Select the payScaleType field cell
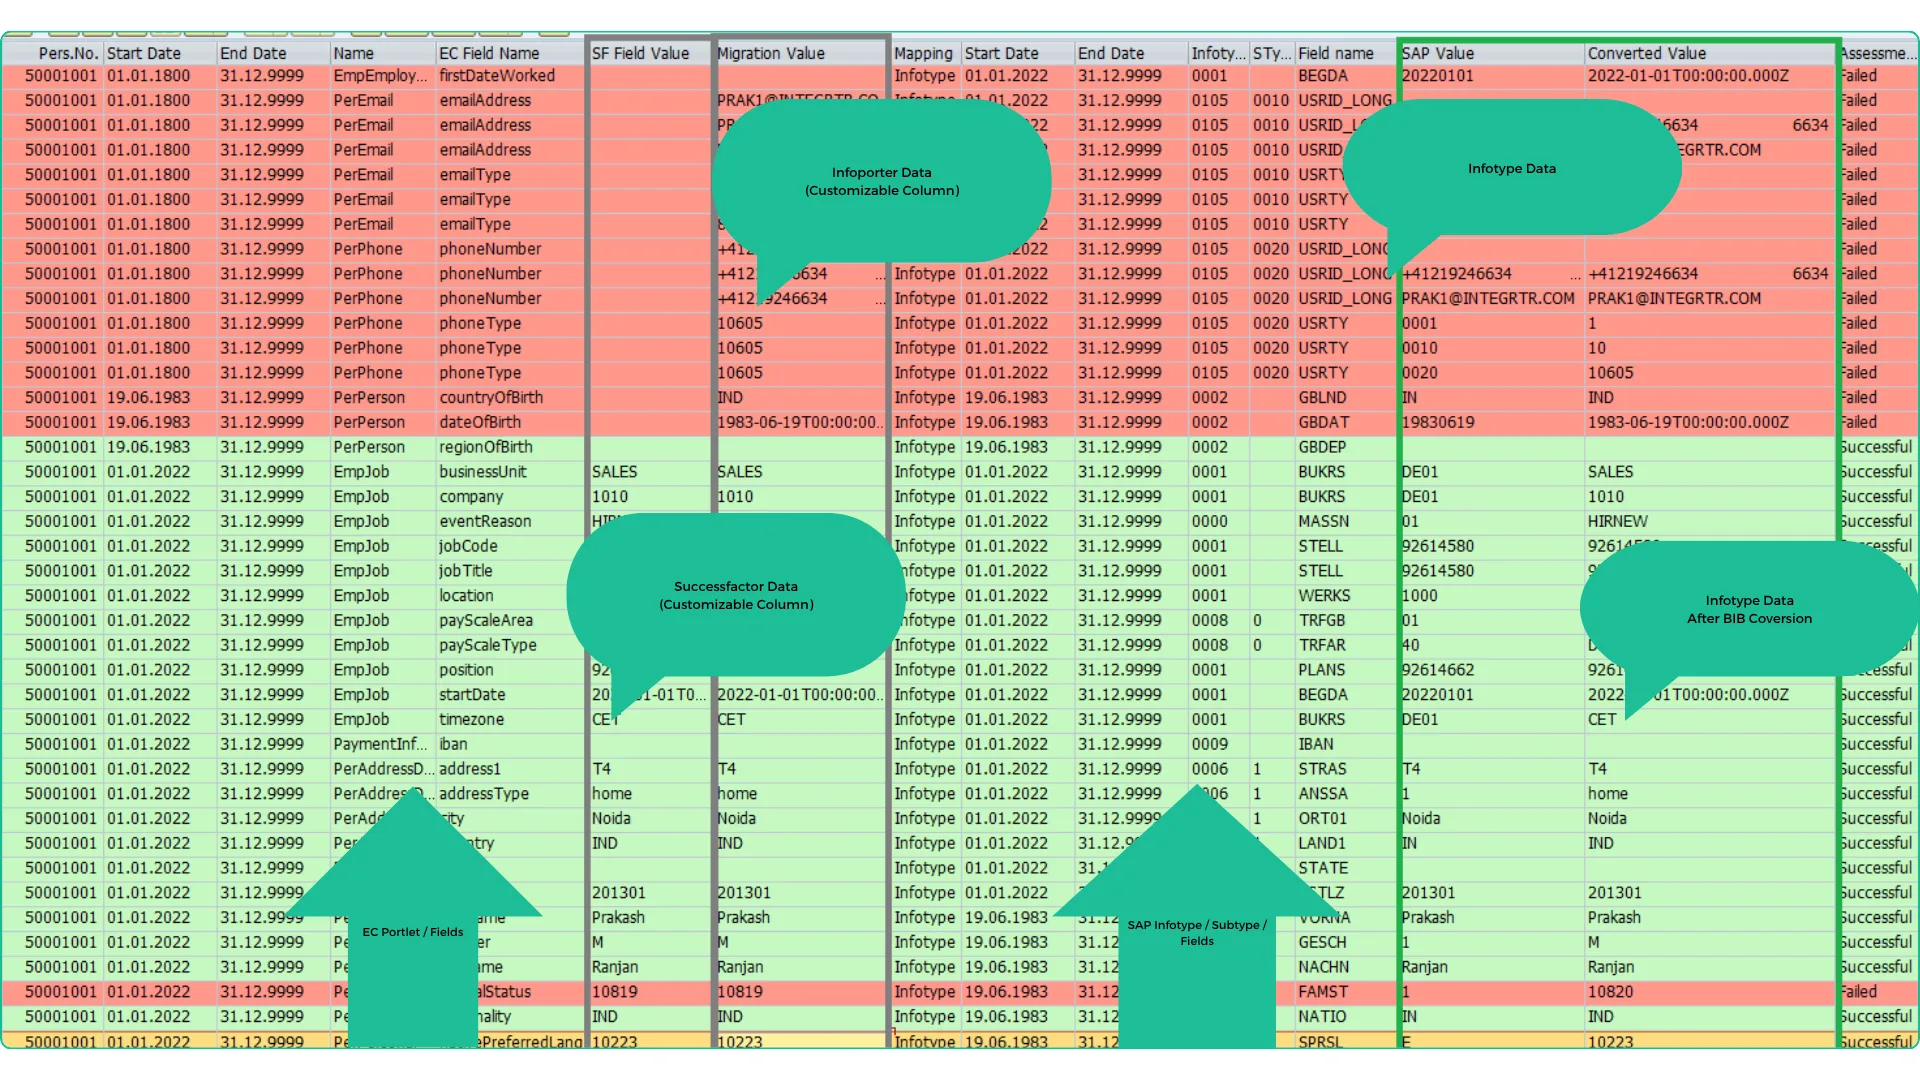The height and width of the screenshot is (1080, 1920). 510,645
